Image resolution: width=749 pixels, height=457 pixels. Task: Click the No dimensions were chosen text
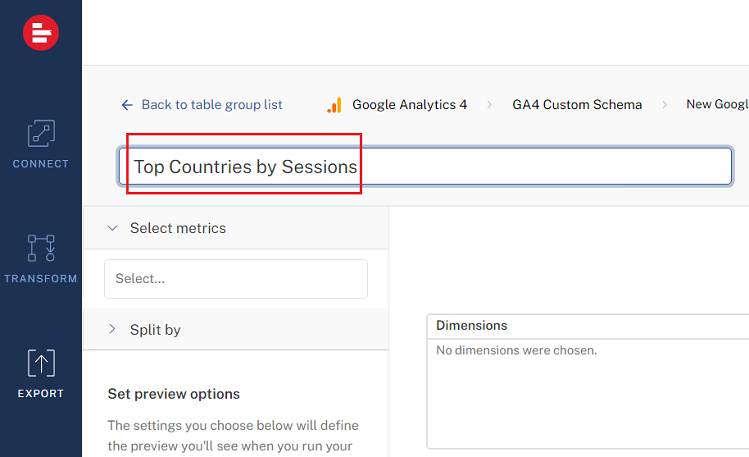click(x=516, y=351)
